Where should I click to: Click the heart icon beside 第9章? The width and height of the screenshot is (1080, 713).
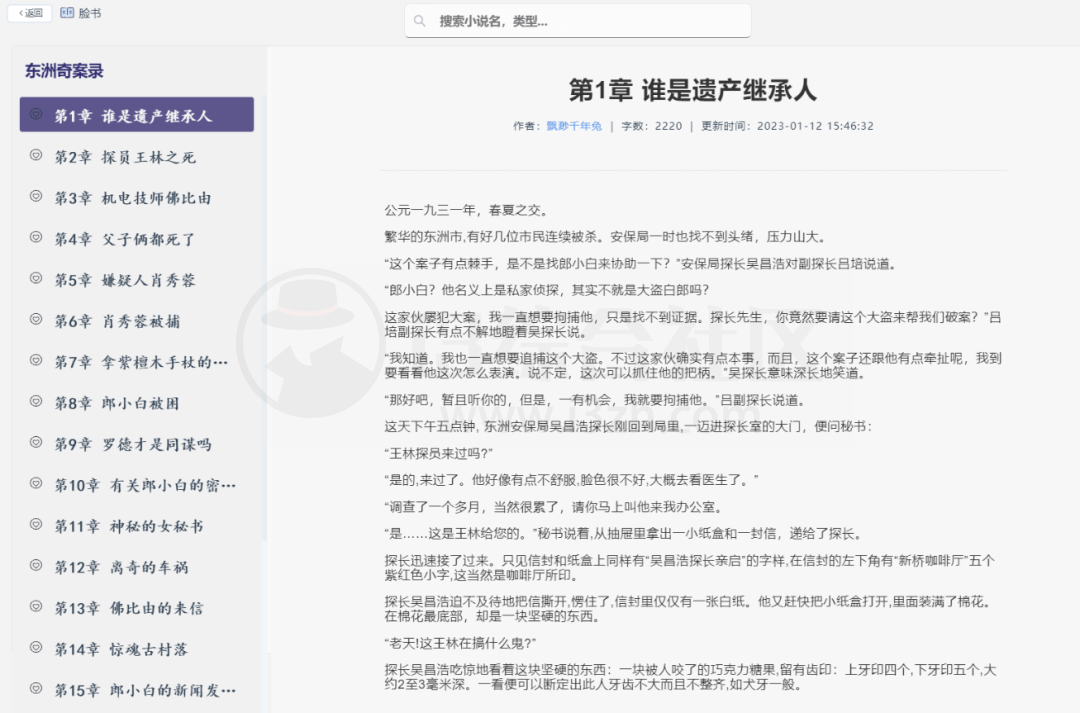pos(37,442)
